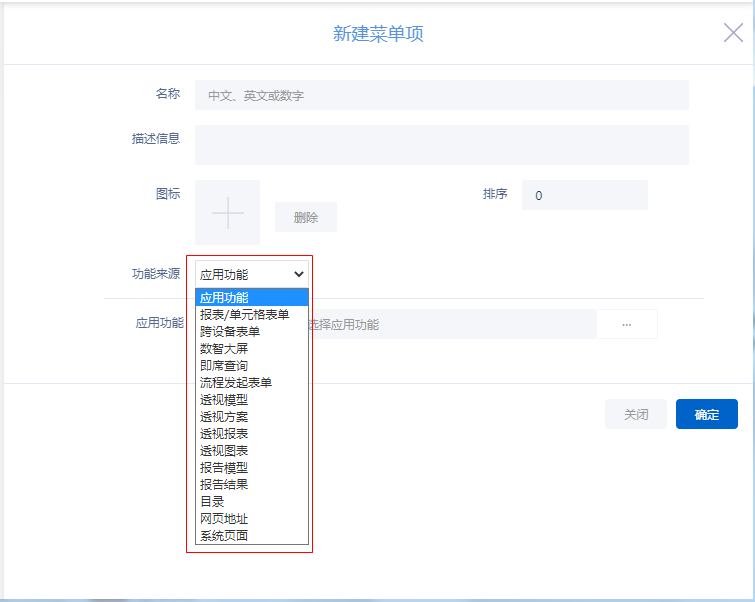
Task: Select 报告模型 from the list
Action: (224, 467)
